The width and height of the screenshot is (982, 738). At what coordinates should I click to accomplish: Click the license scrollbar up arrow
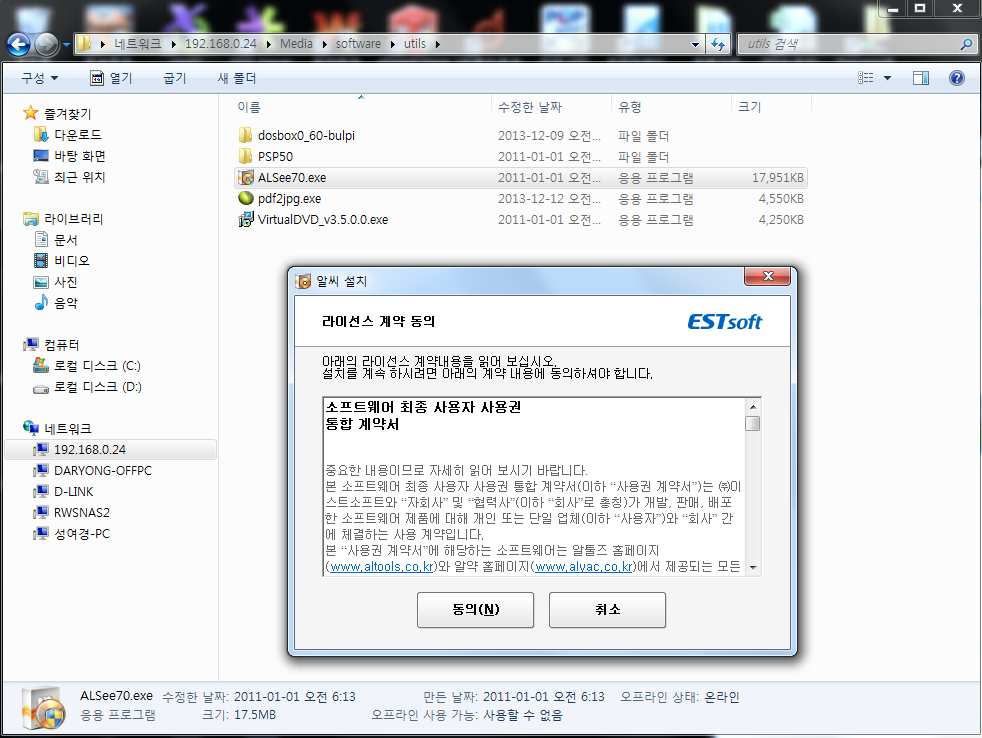point(753,407)
